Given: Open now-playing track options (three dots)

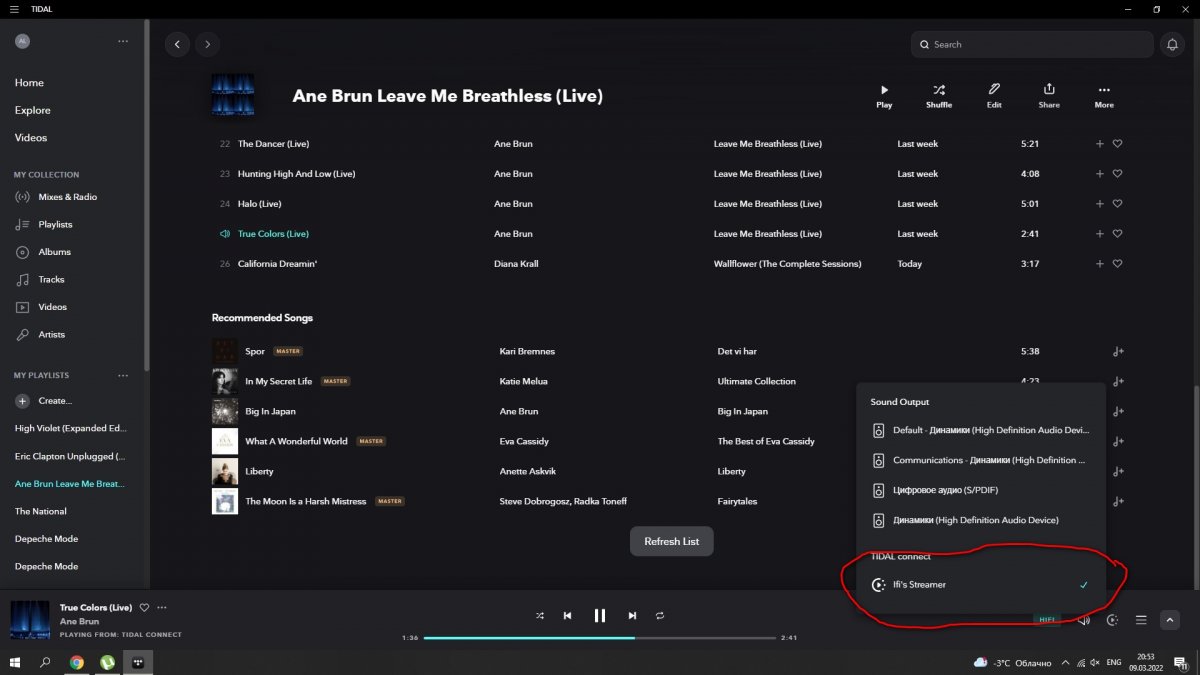Looking at the screenshot, I should point(162,608).
